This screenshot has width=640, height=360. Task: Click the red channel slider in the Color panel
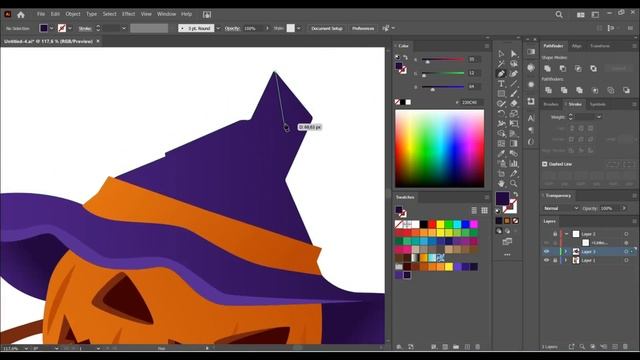(x=443, y=60)
